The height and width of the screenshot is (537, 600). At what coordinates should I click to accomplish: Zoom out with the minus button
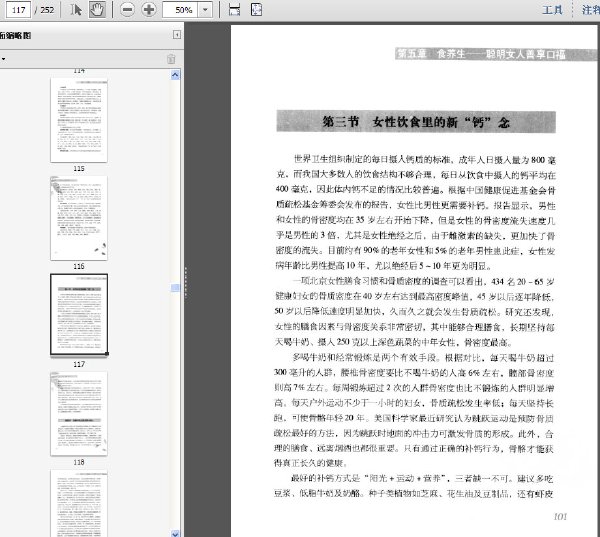tap(127, 10)
